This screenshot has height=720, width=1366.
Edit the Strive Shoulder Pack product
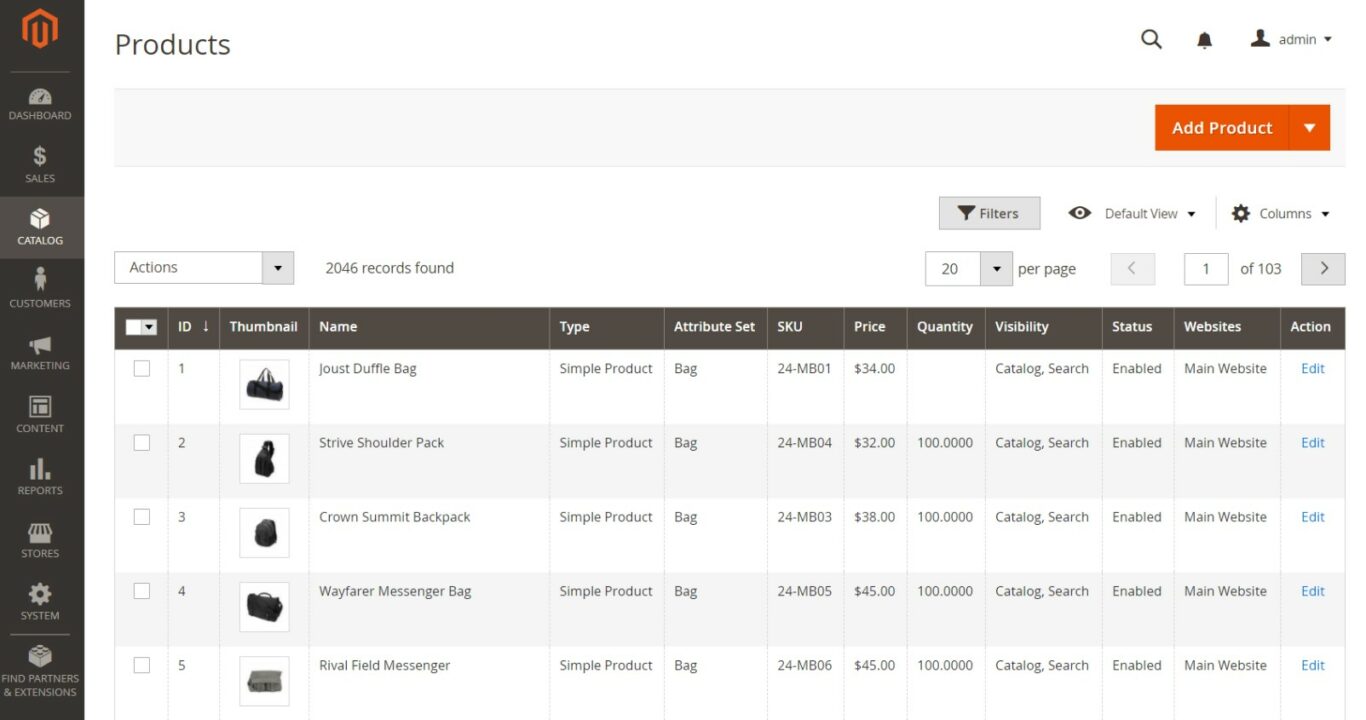tap(1312, 442)
